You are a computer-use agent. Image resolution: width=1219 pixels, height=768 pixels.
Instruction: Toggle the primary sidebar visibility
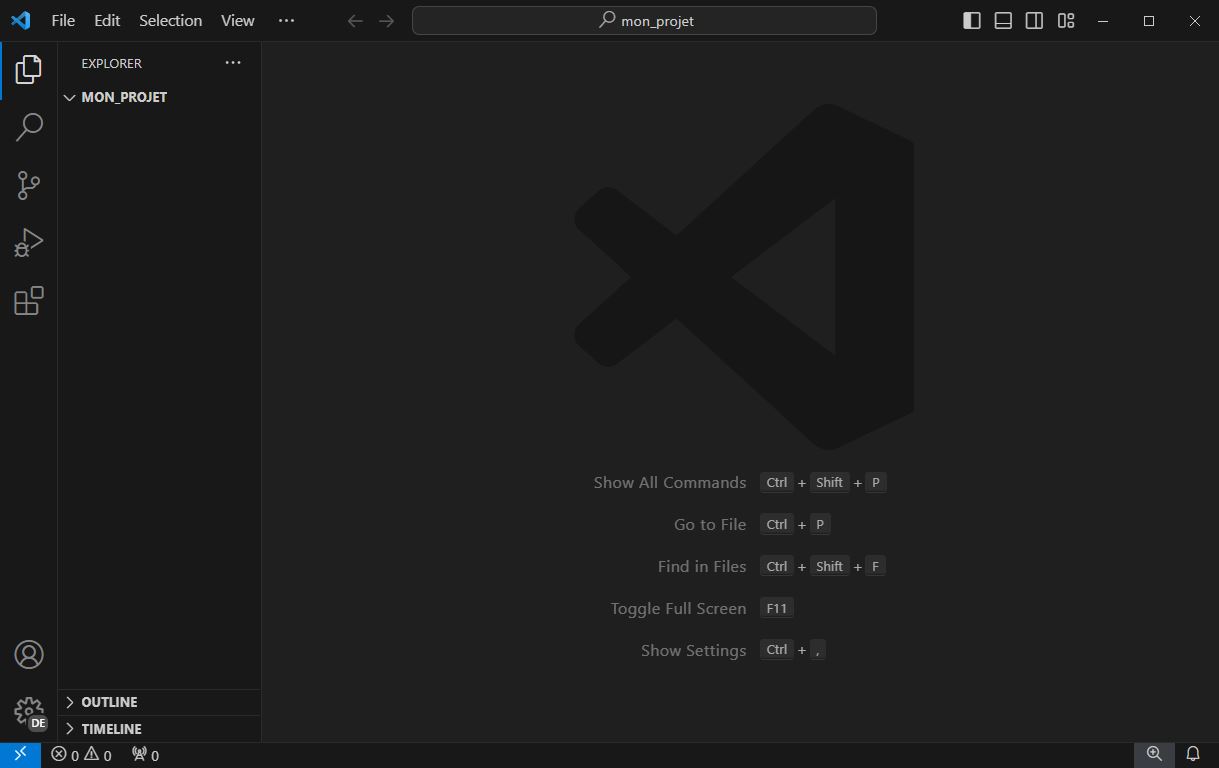click(x=971, y=20)
